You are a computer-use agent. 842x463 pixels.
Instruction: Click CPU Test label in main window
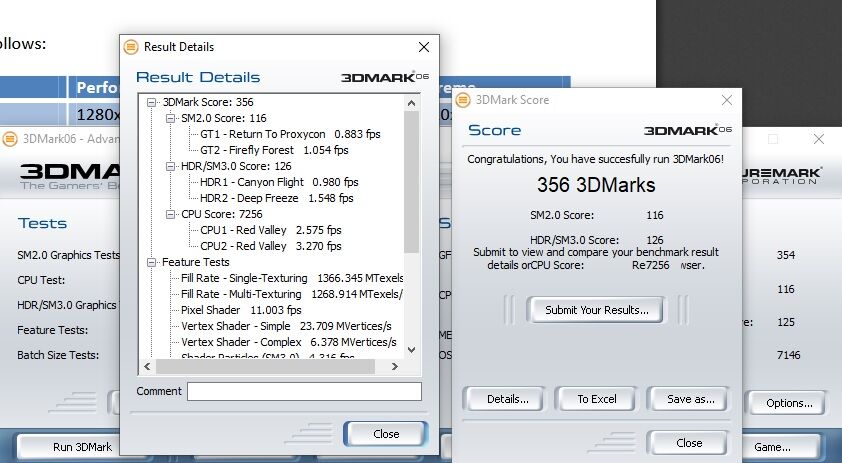41,280
